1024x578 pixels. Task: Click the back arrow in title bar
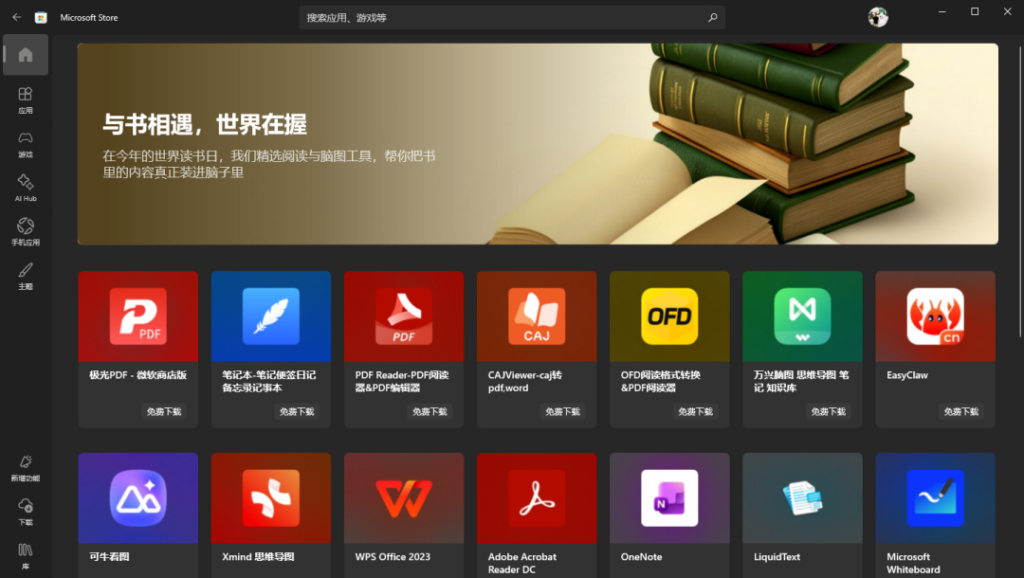pyautogui.click(x=17, y=18)
